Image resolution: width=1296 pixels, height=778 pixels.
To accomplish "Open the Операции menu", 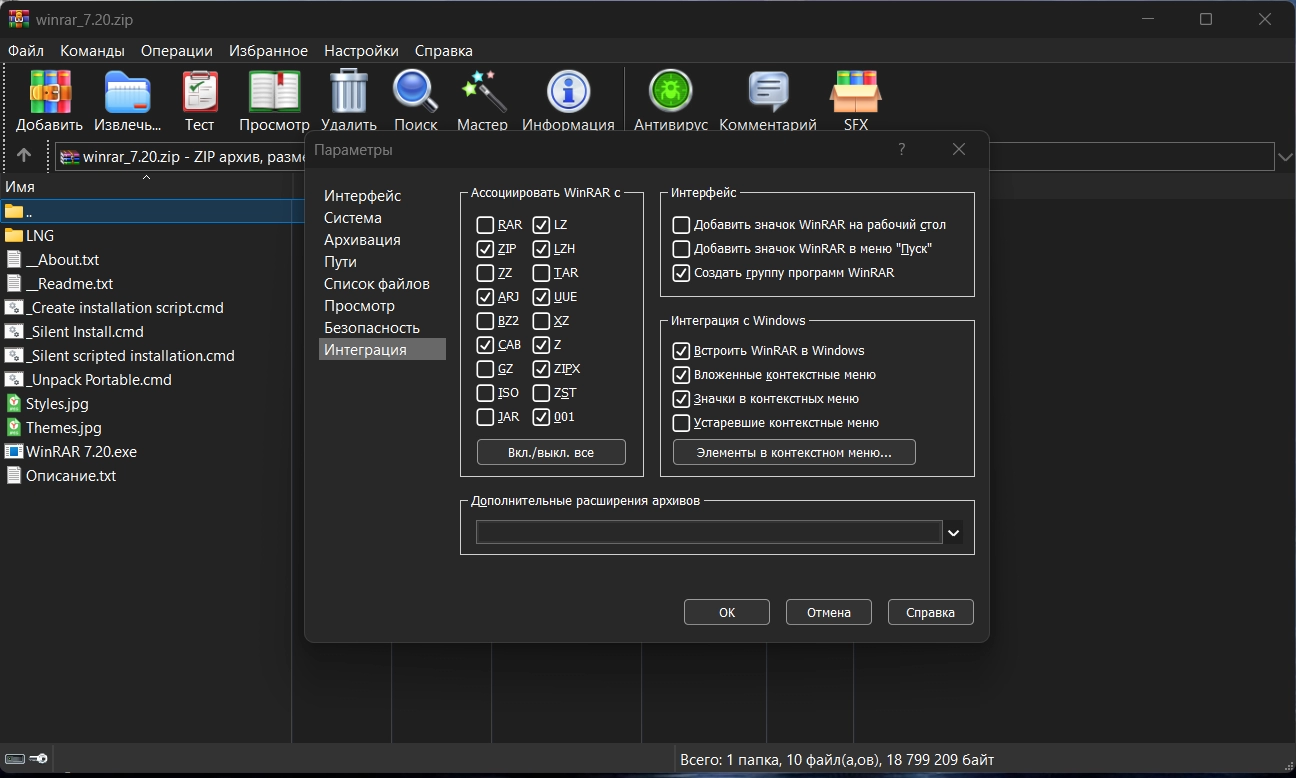I will point(176,51).
